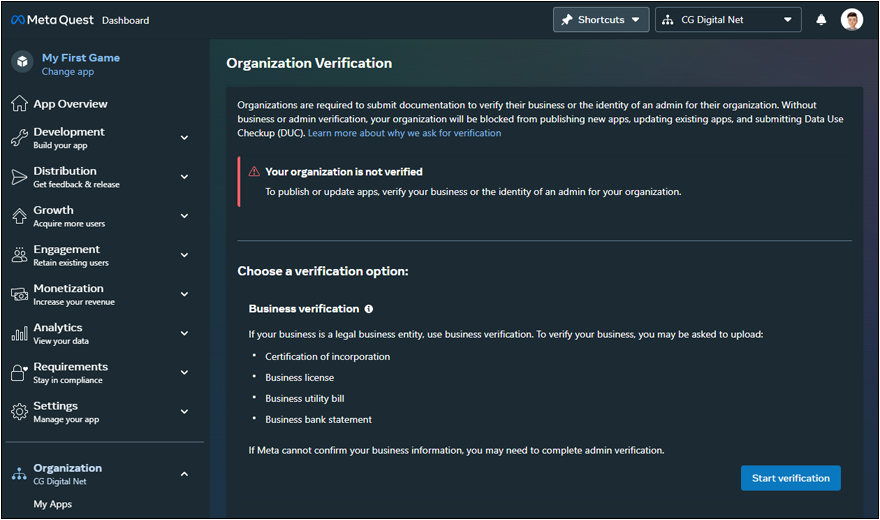Screen dimensions: 880x520
Task: Select the Analytics menu label
Action: [x=58, y=328]
